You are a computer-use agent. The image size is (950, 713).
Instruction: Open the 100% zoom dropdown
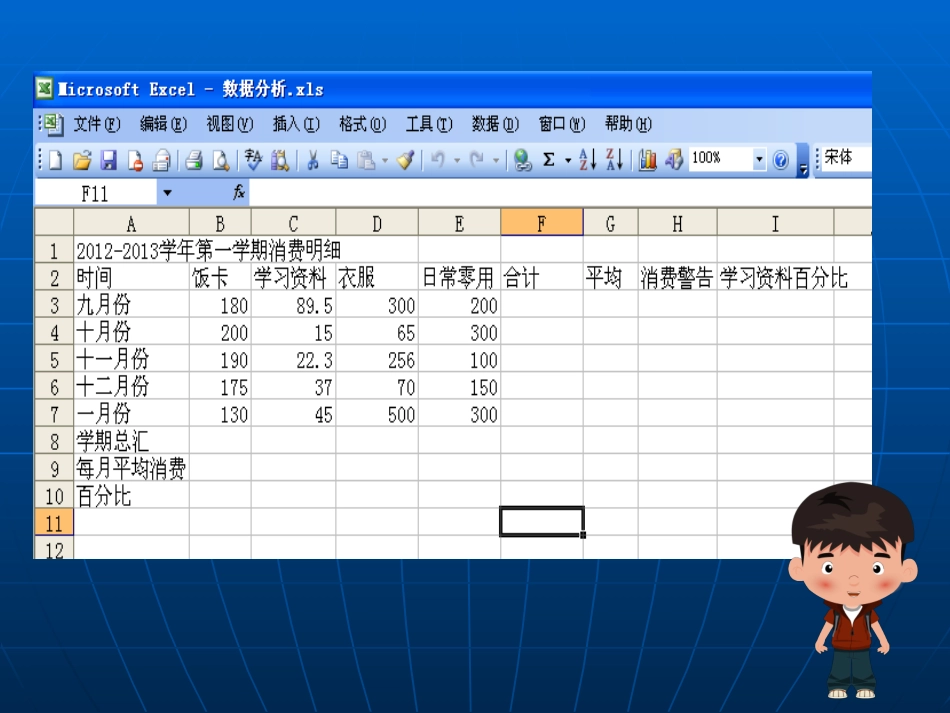(x=759, y=161)
